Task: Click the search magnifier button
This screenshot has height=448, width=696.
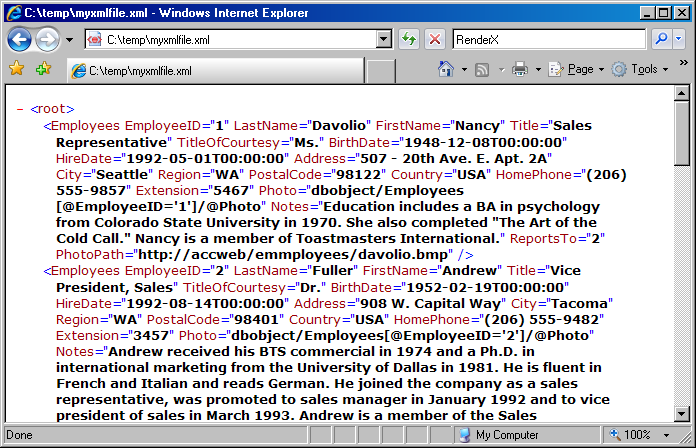Action: point(662,39)
